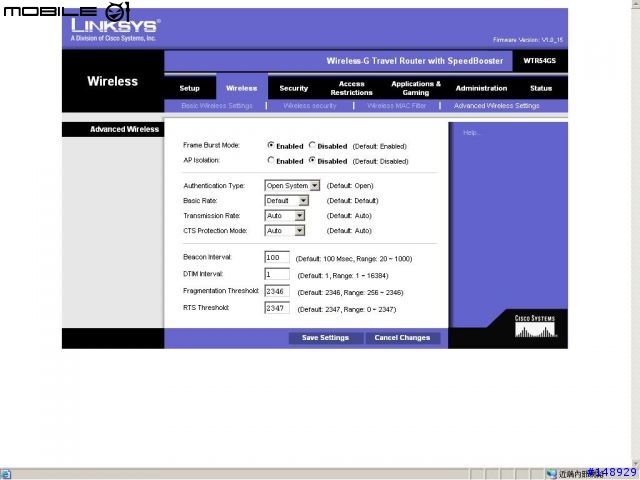The height and width of the screenshot is (480, 640).
Task: Open Wireless MAC Filter sub-tab
Action: (396, 106)
